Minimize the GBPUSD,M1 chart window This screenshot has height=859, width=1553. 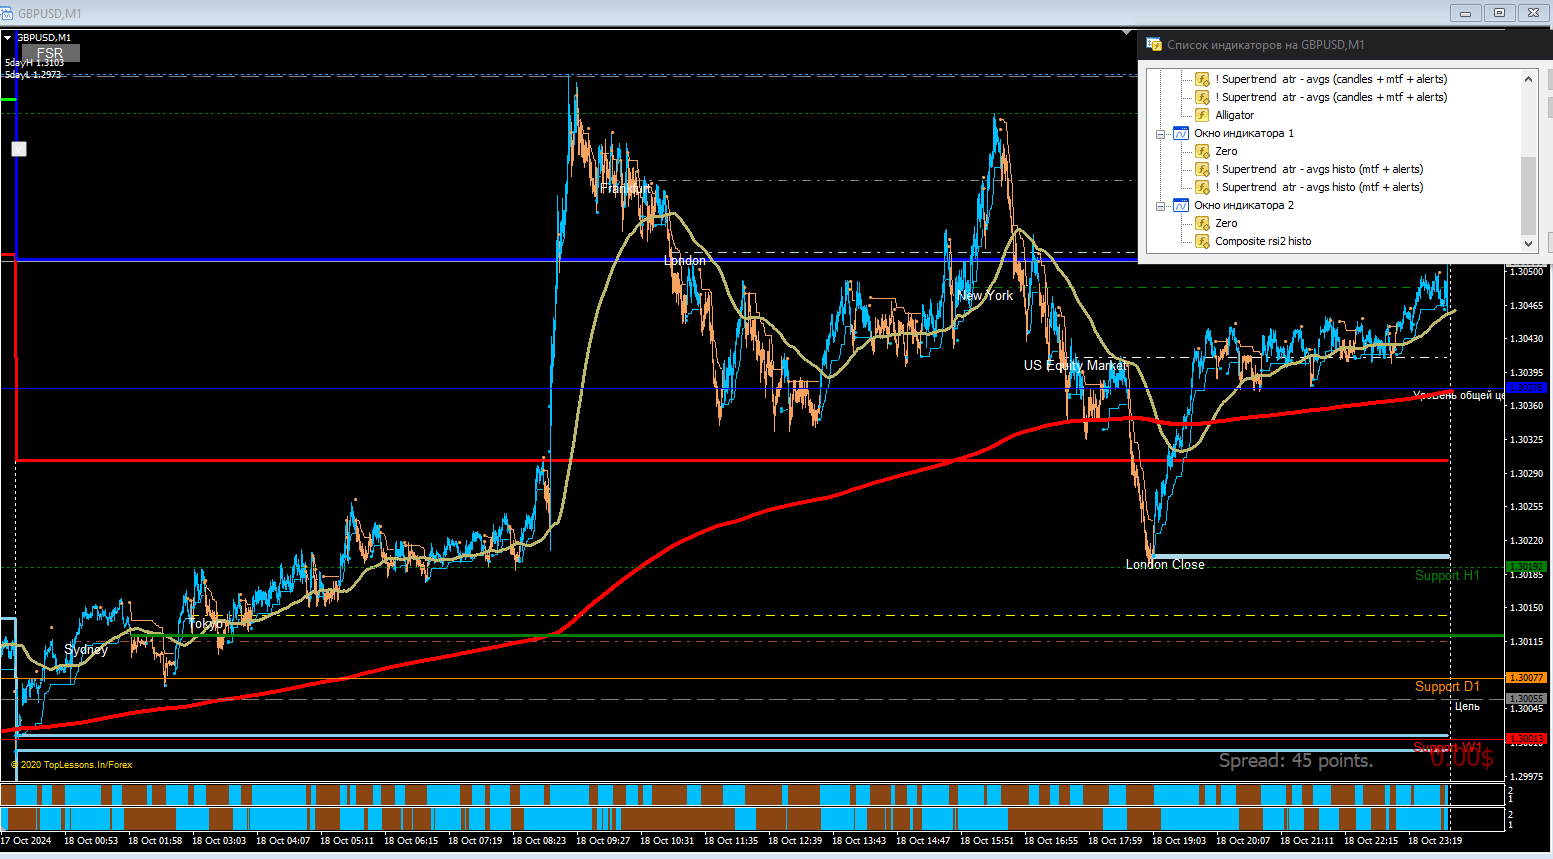[1466, 13]
